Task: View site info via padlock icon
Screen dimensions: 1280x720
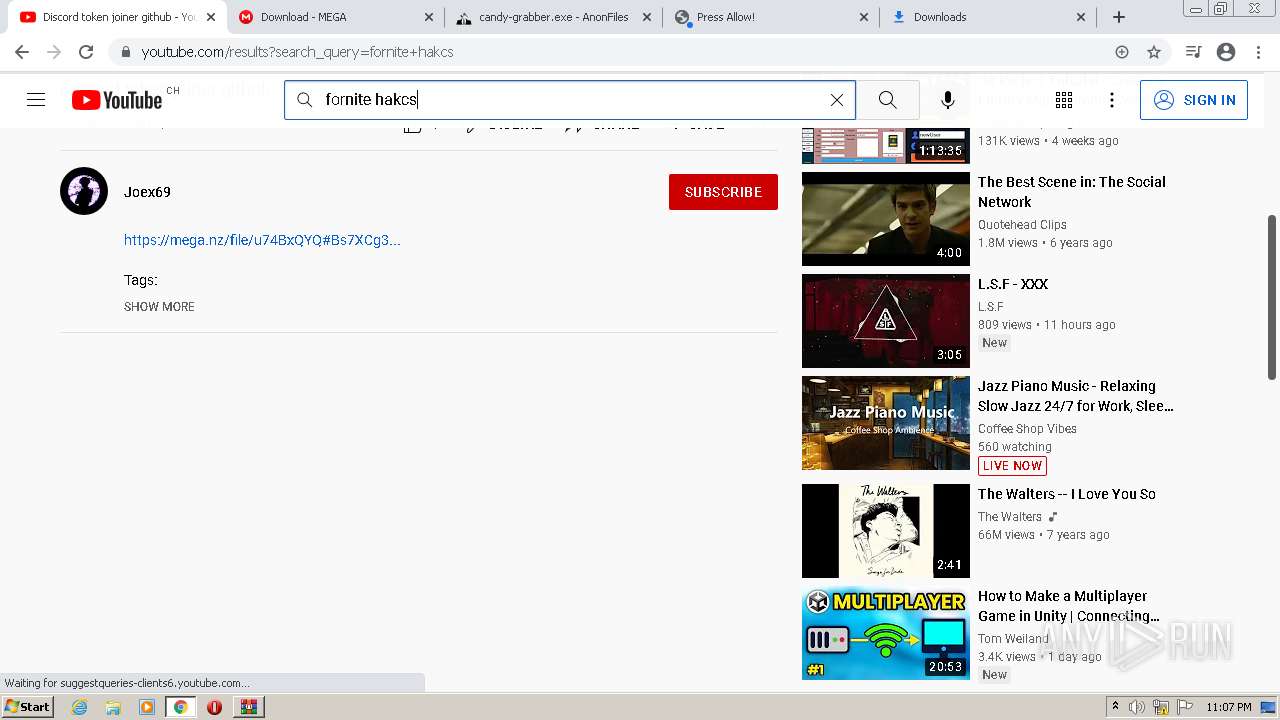Action: tap(125, 52)
